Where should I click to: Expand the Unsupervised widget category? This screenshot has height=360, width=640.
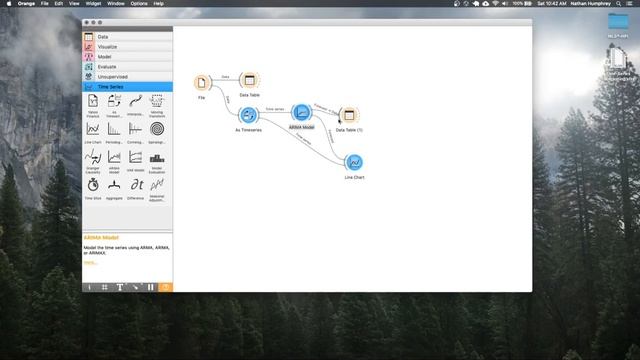pos(127,77)
